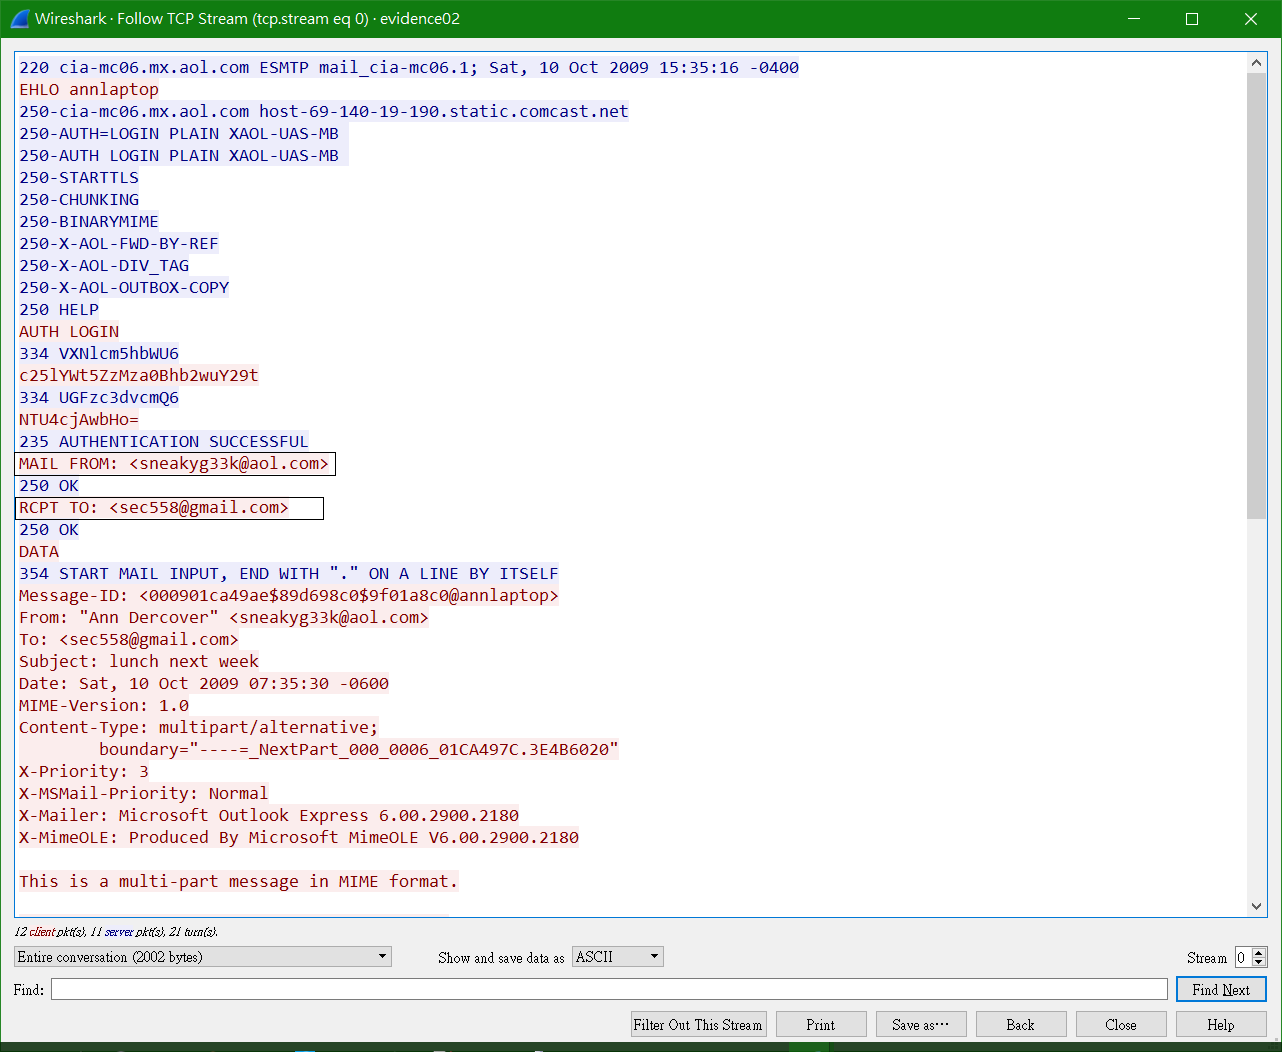Click the 'EHLO annlaptop' line
This screenshot has width=1282, height=1052.
(89, 89)
